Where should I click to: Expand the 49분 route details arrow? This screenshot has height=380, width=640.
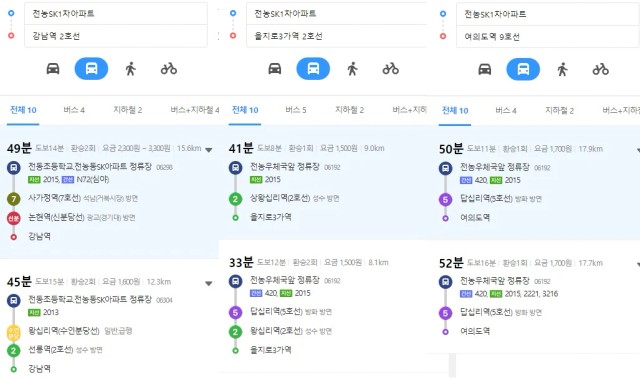pos(209,150)
